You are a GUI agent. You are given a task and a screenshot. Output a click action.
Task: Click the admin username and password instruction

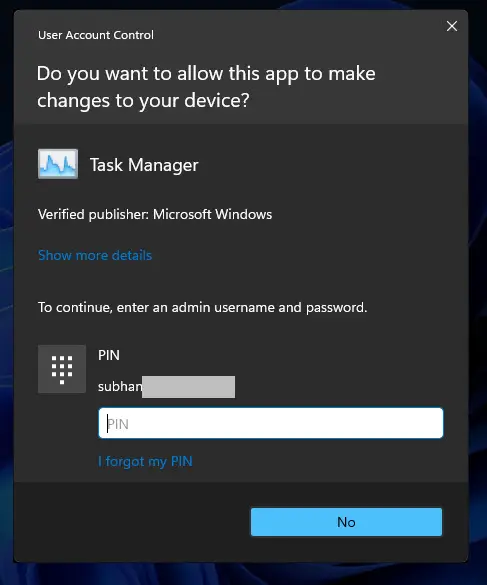click(x=203, y=307)
